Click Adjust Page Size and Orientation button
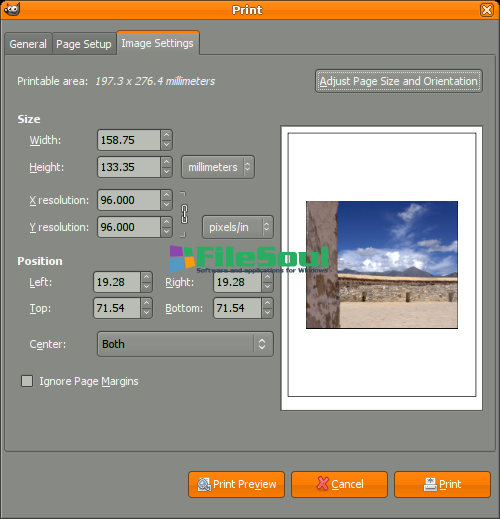 point(399,81)
